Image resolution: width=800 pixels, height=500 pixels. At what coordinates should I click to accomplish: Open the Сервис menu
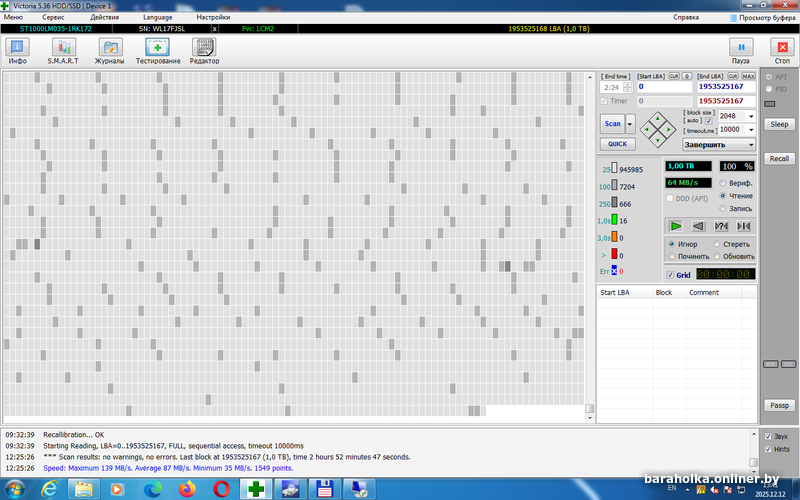point(53,17)
